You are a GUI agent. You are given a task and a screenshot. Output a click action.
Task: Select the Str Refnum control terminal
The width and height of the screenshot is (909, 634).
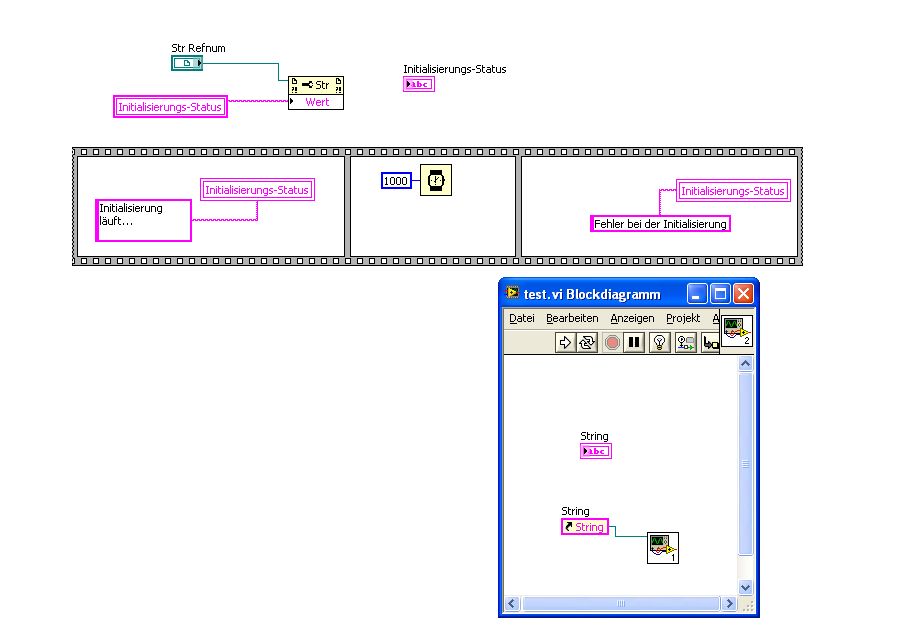[x=187, y=63]
